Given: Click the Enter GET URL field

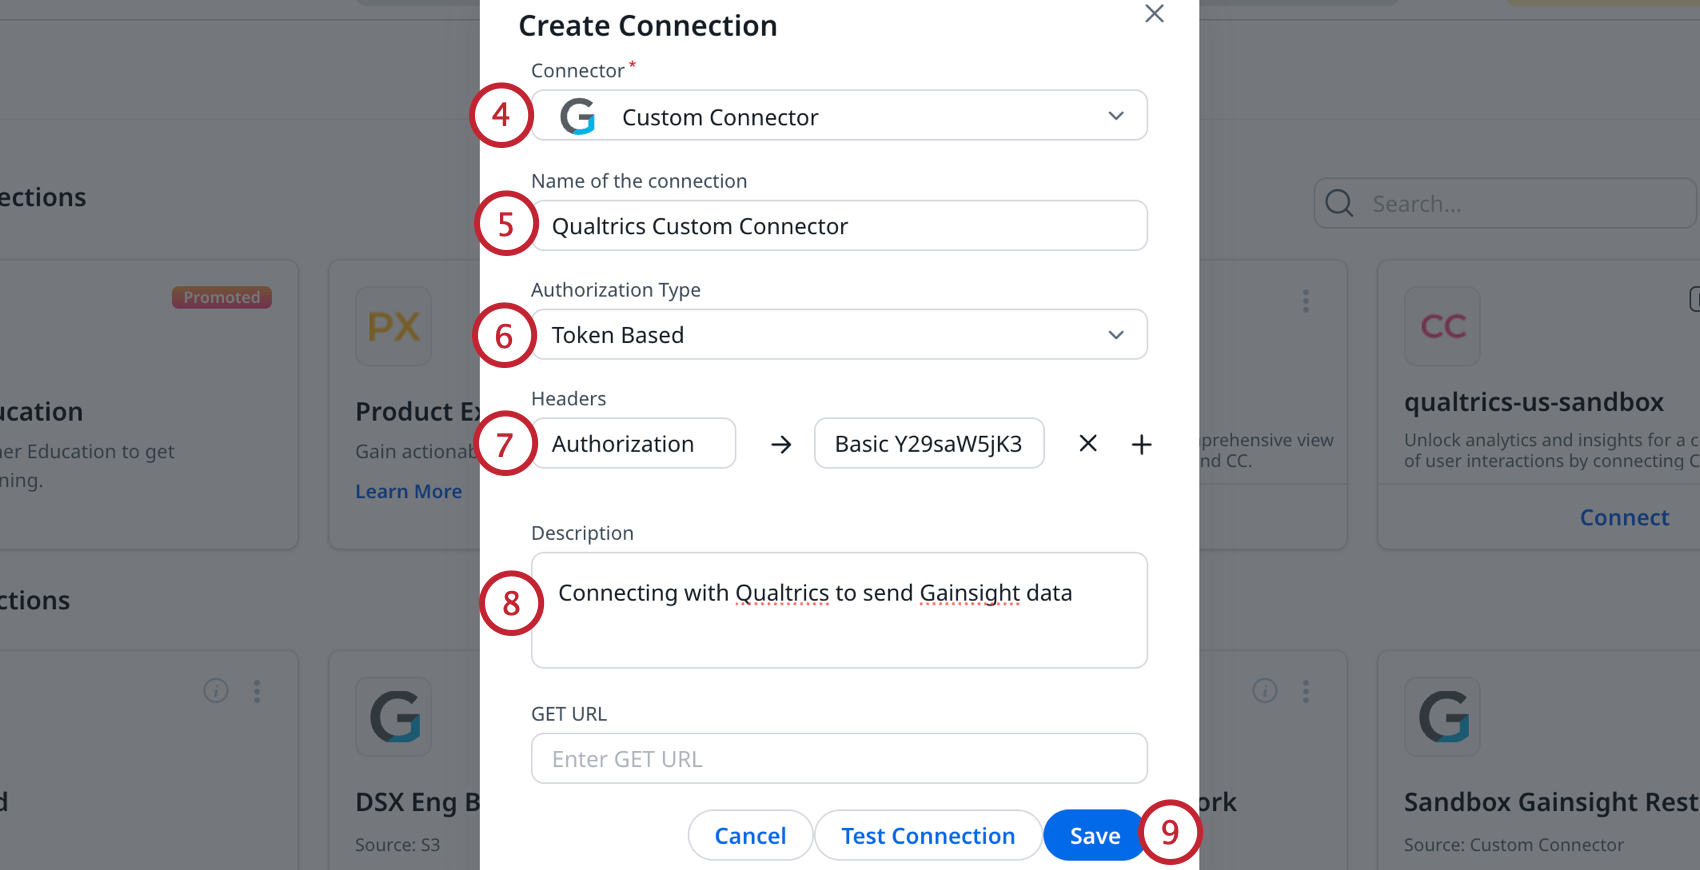Looking at the screenshot, I should tap(839, 758).
